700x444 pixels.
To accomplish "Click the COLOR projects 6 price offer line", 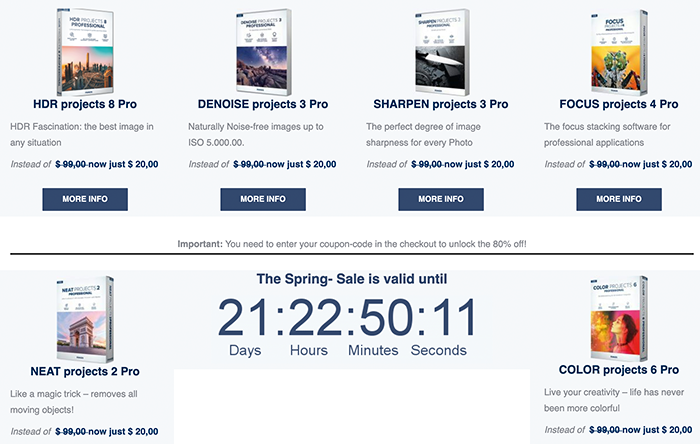I will click(618, 430).
